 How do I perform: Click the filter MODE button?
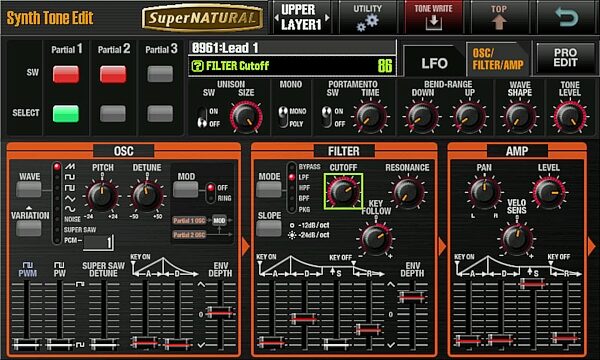click(x=269, y=189)
